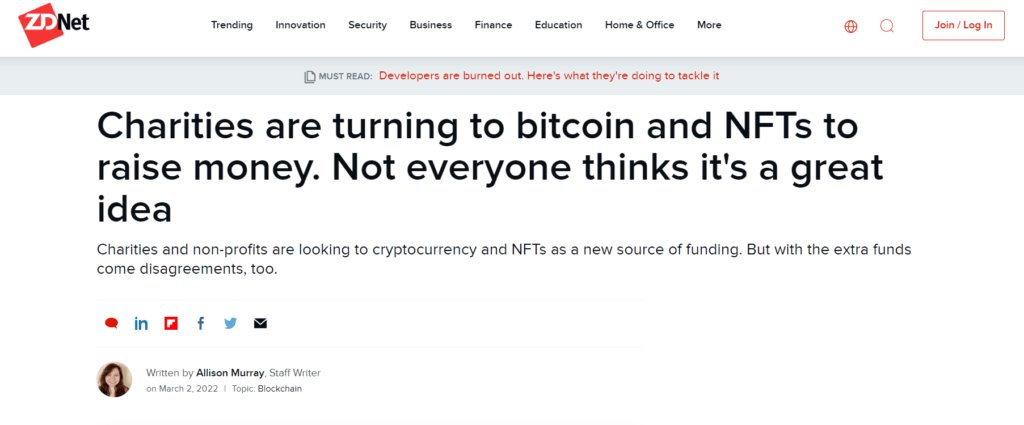Share article on Twitter
This screenshot has height=425, width=1024.
(x=231, y=323)
